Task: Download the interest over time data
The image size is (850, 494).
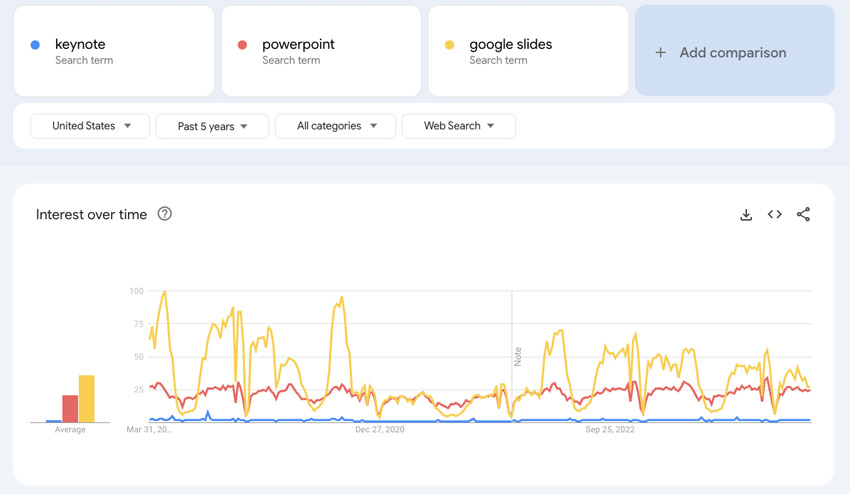Action: (x=746, y=215)
